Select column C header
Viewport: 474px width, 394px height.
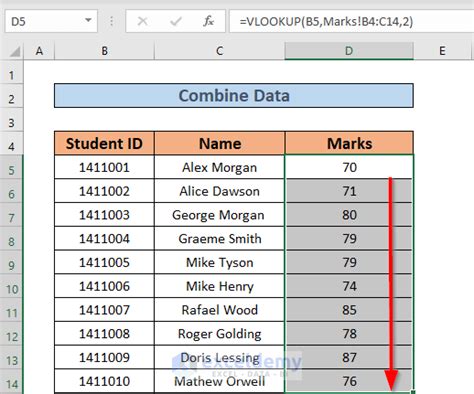pos(219,51)
